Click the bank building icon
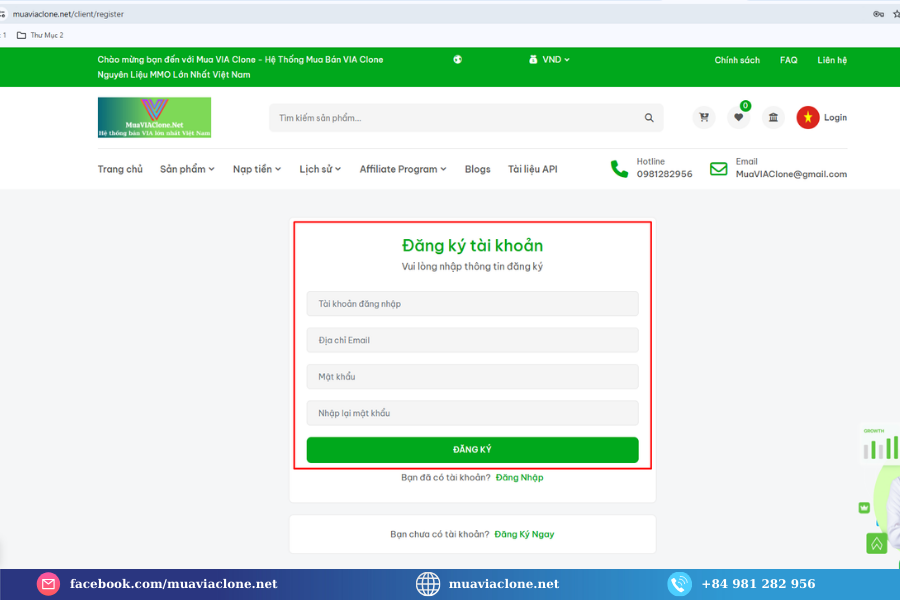 (773, 118)
